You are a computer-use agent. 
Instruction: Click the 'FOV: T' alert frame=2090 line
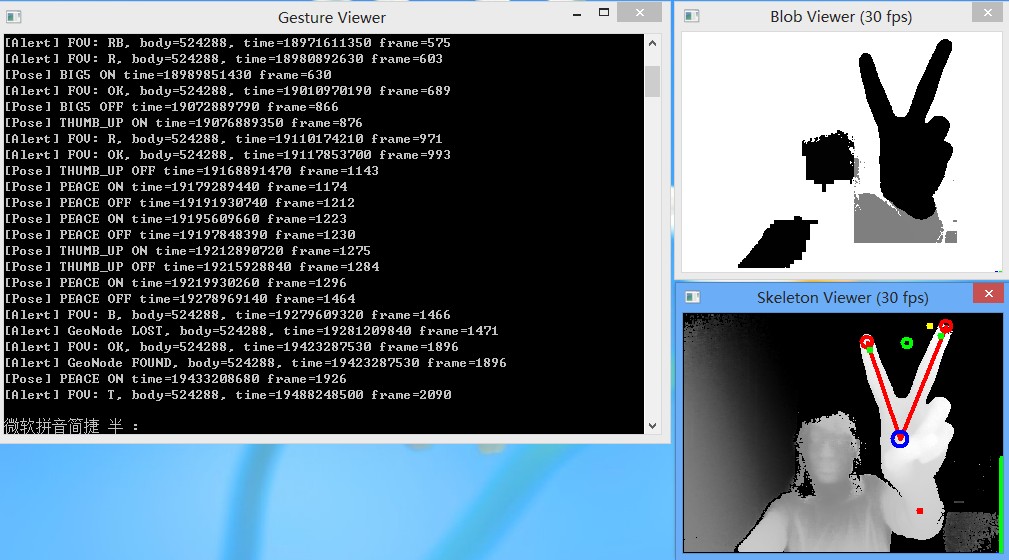pos(228,395)
